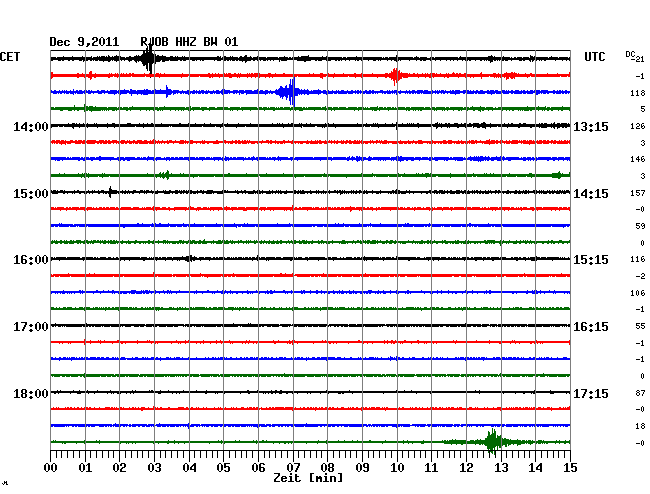Select the DC offset value "-2"
The width and height of the screenshot is (650, 494).
640,276
